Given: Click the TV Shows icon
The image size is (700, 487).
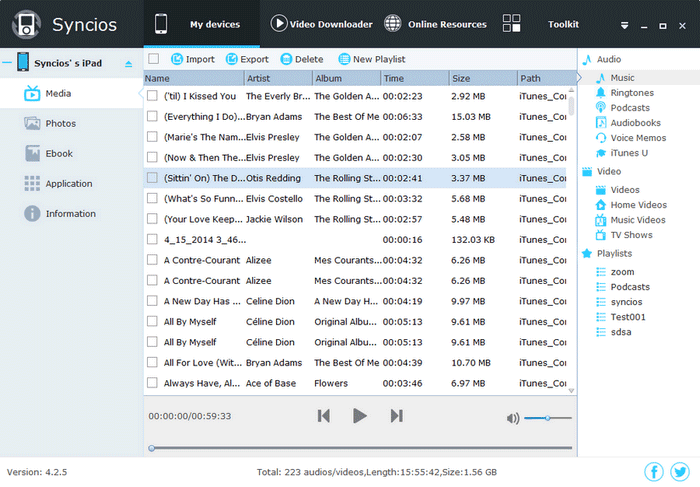Looking at the screenshot, I should 601,235.
